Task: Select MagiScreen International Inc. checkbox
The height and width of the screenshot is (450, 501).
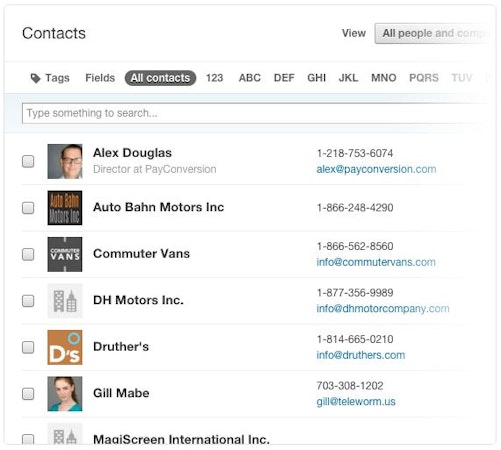Action: pos(28,439)
